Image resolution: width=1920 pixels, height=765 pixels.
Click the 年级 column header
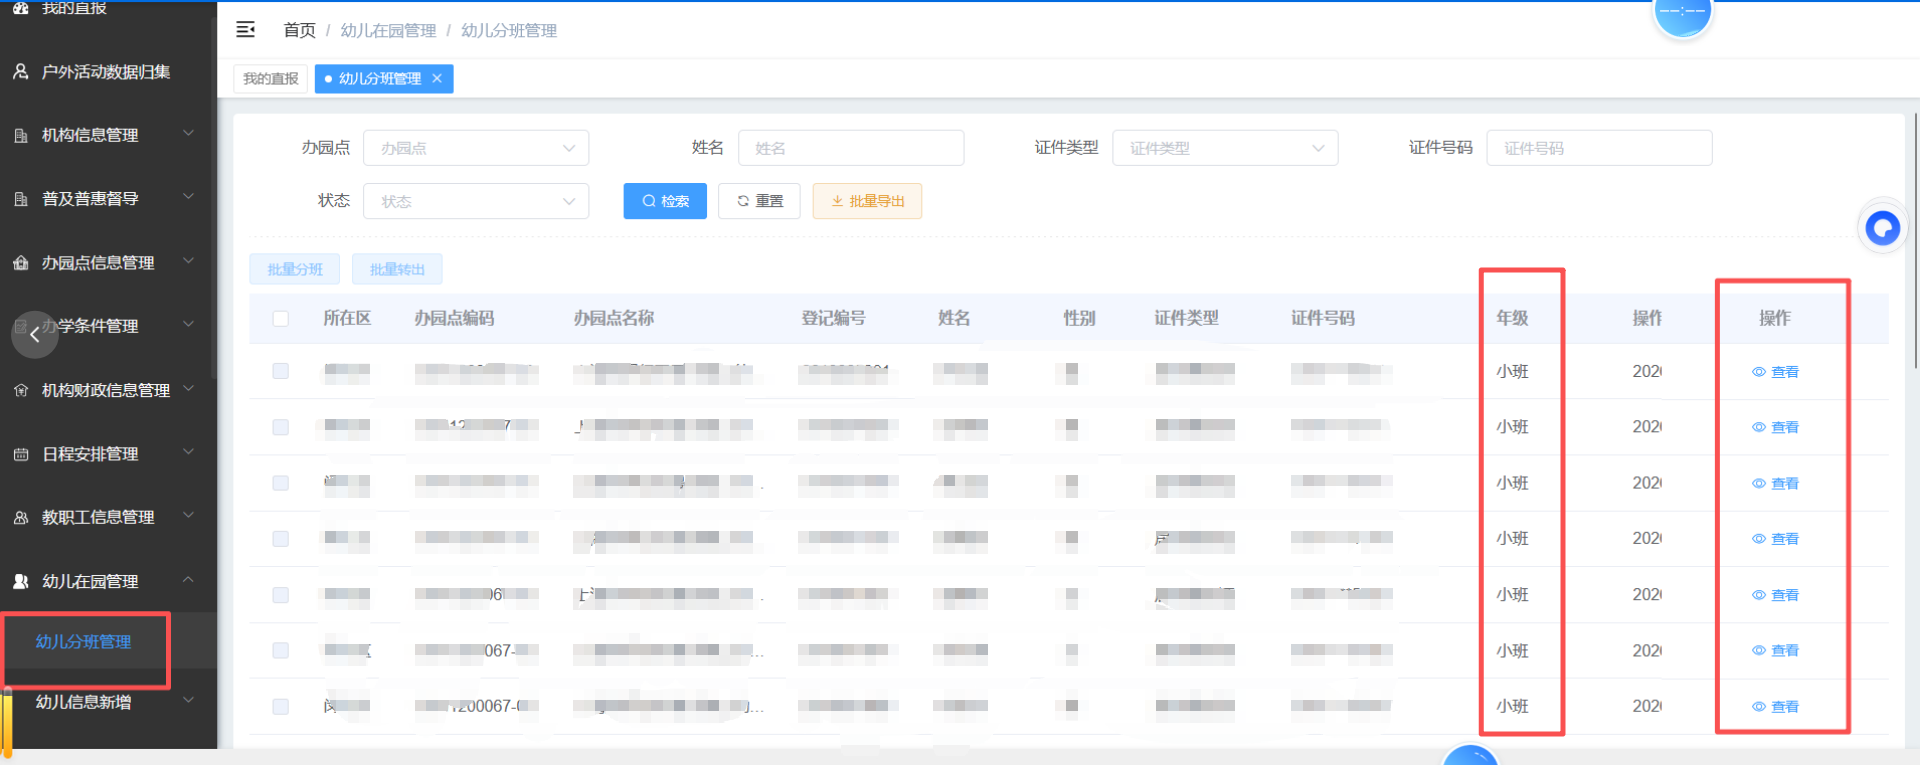[x=1512, y=318]
